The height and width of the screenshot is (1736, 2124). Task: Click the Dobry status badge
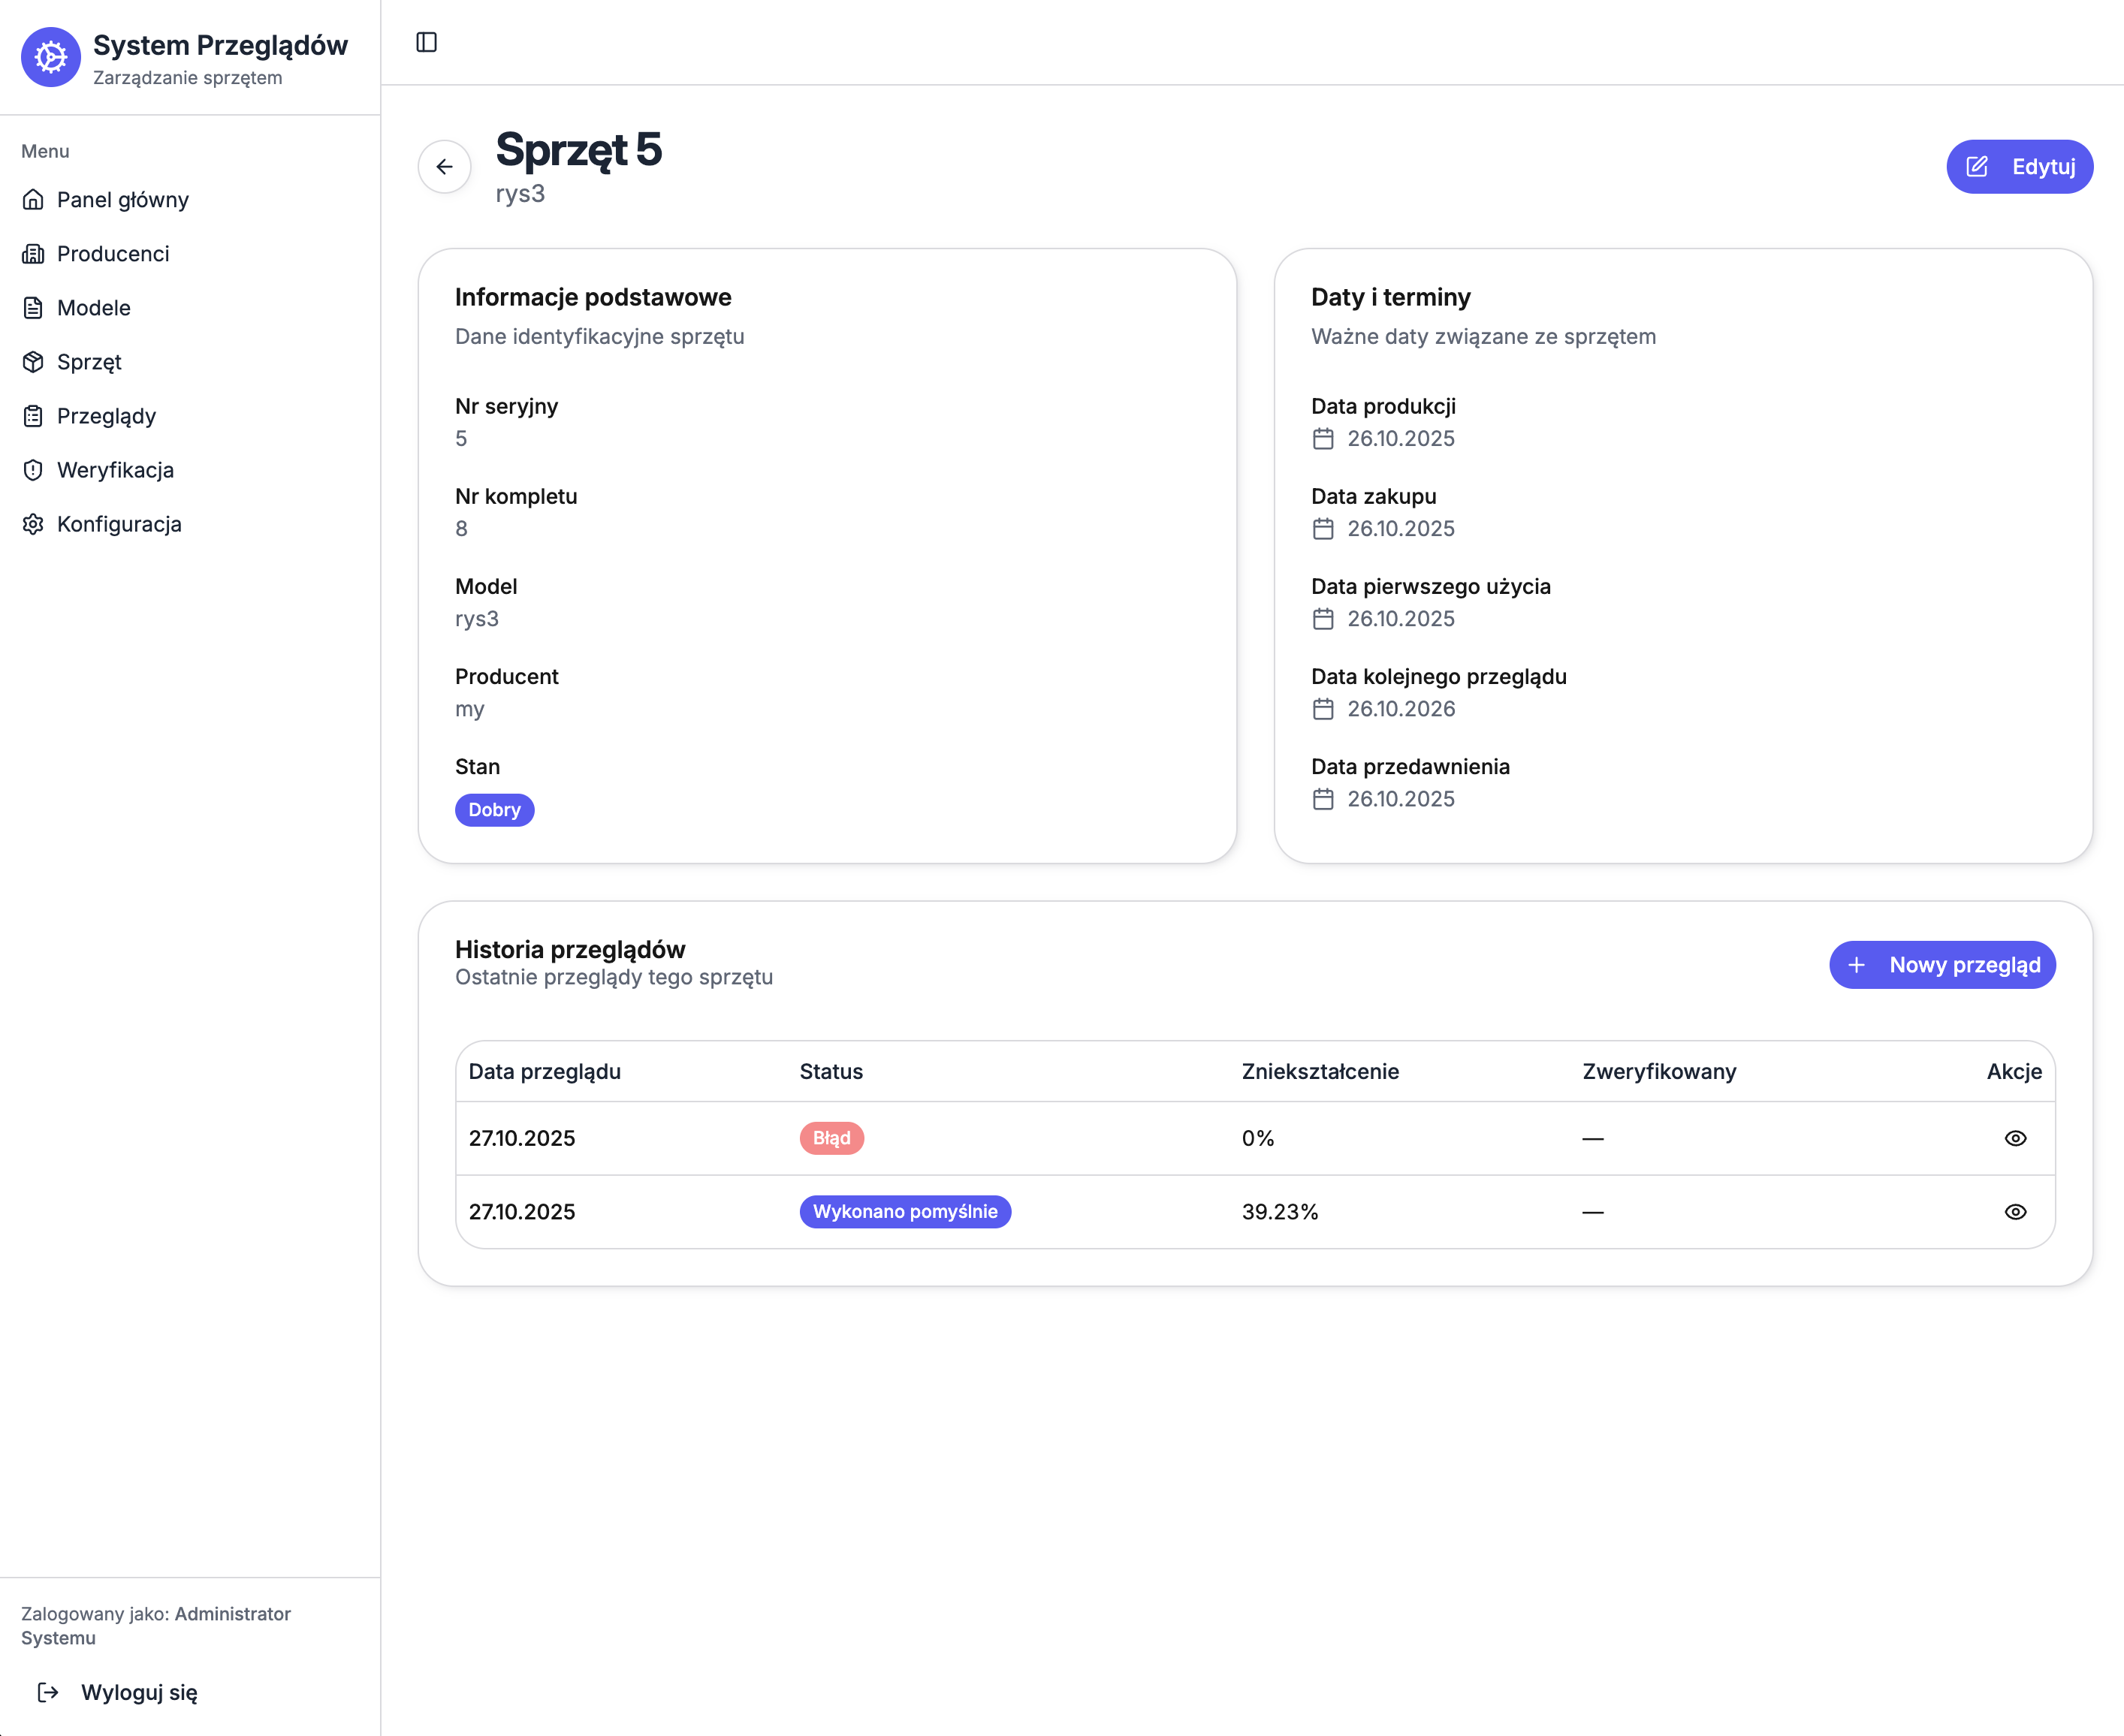pos(494,810)
